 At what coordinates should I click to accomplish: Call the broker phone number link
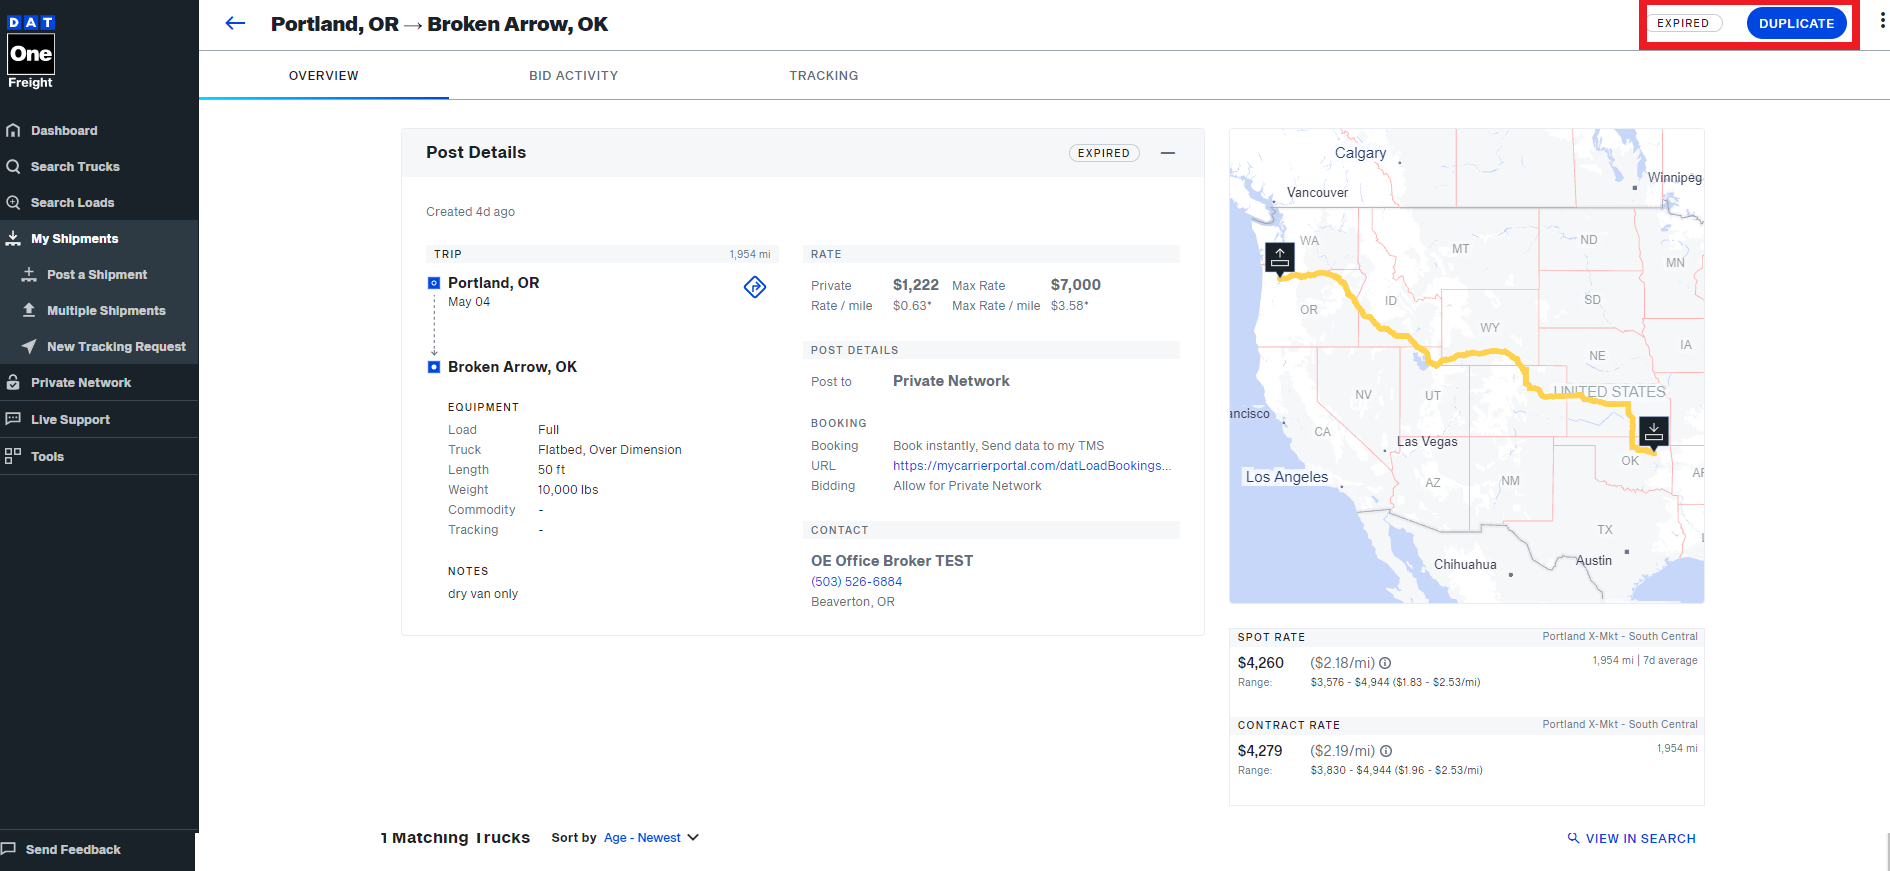856,582
